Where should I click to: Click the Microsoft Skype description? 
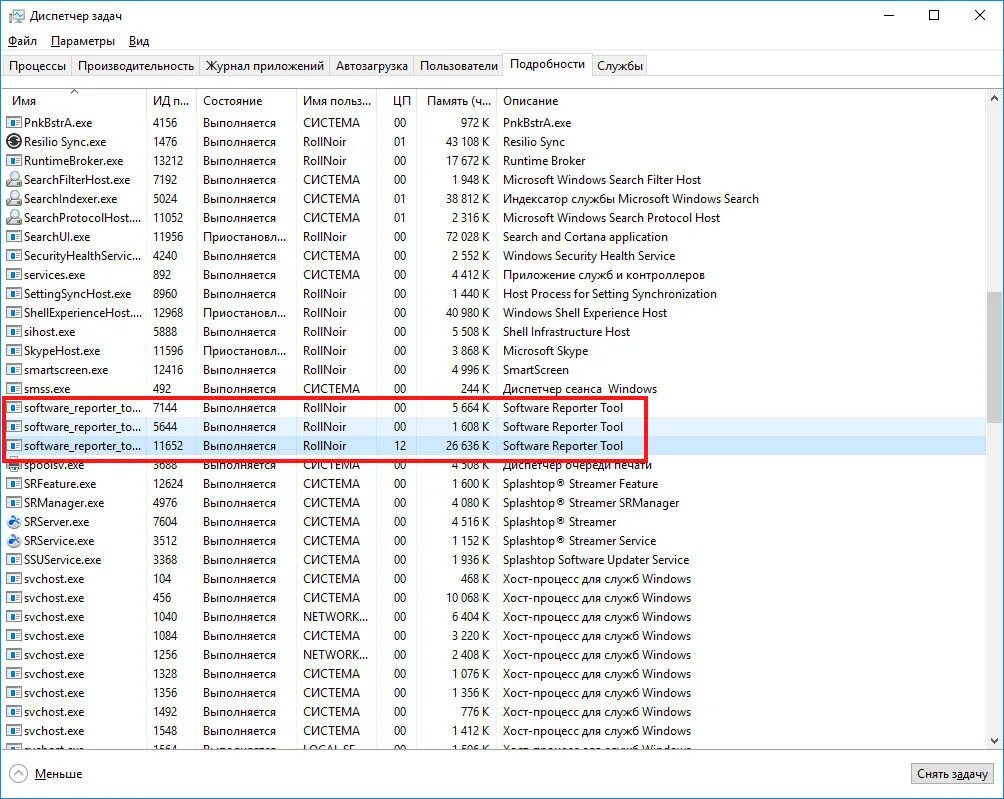tap(546, 351)
